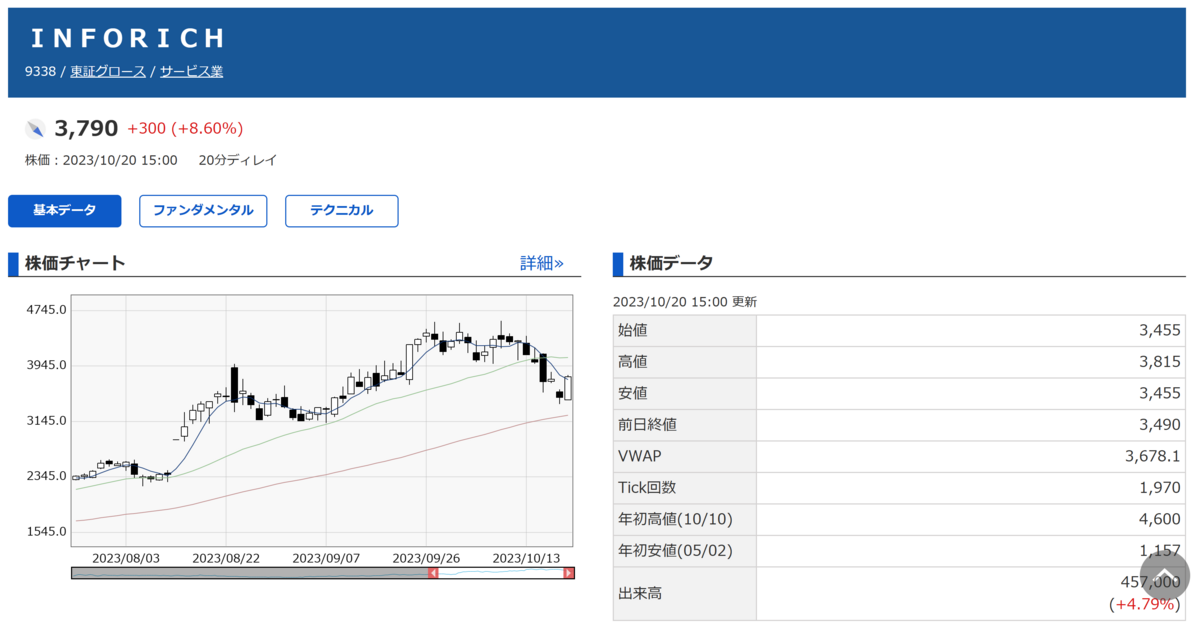
Task: Click the price change +300 (+8.60%)
Action: [x=185, y=129]
